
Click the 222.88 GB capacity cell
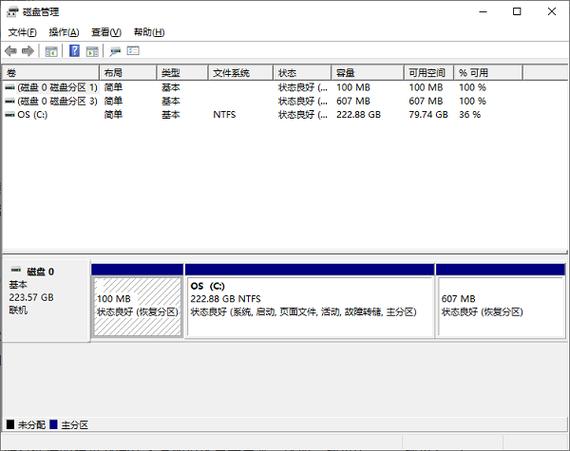358,115
